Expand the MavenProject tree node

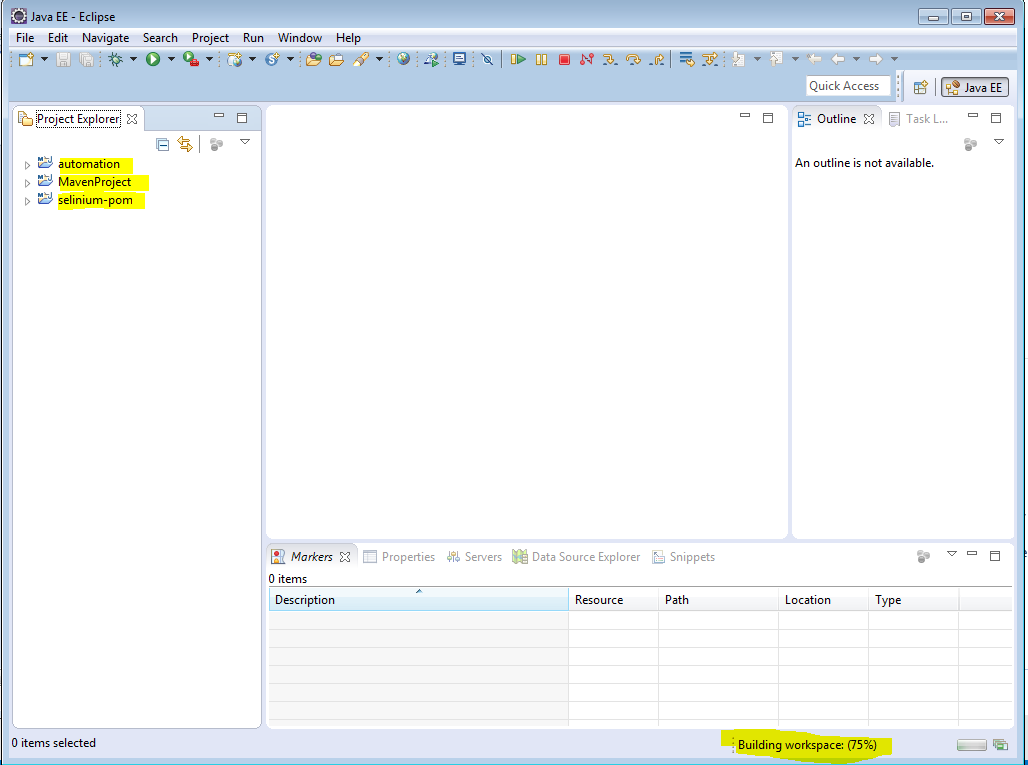tap(28, 183)
